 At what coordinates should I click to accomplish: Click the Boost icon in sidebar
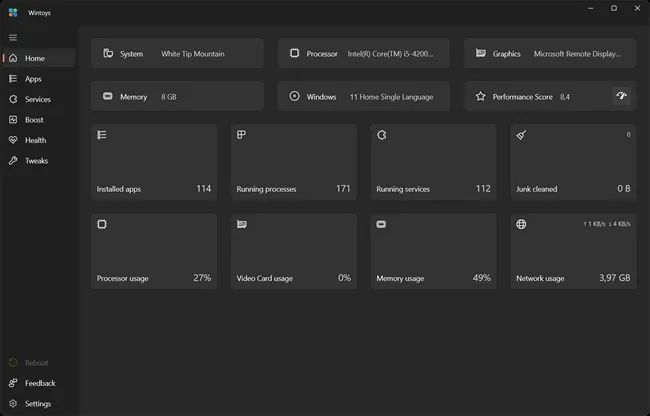click(13, 120)
